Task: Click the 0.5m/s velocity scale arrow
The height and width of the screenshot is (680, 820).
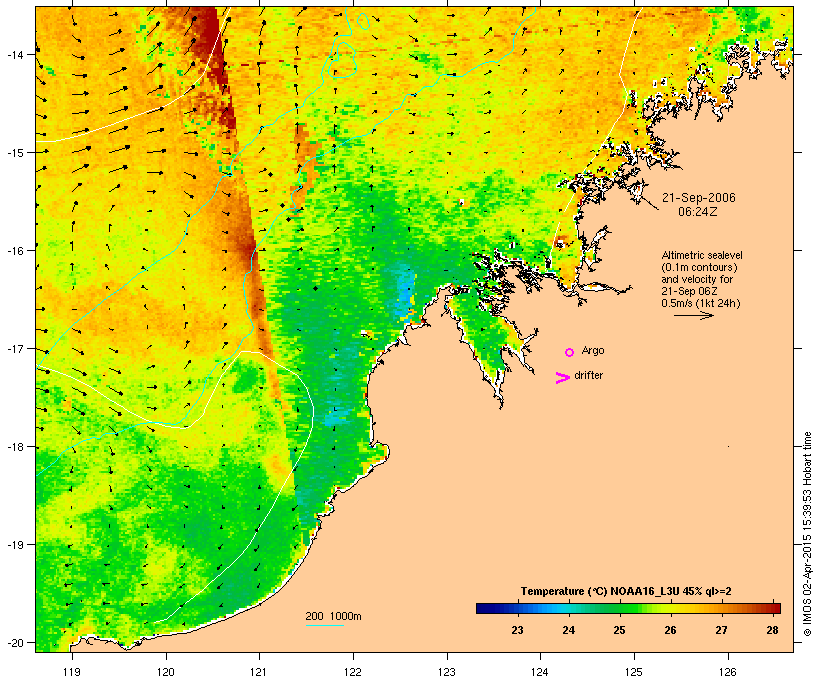Action: pyautogui.click(x=693, y=315)
